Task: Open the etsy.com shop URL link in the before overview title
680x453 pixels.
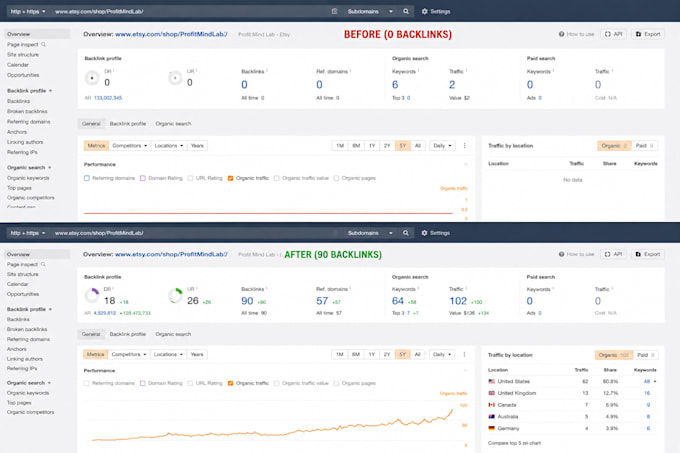Action: (x=171, y=34)
